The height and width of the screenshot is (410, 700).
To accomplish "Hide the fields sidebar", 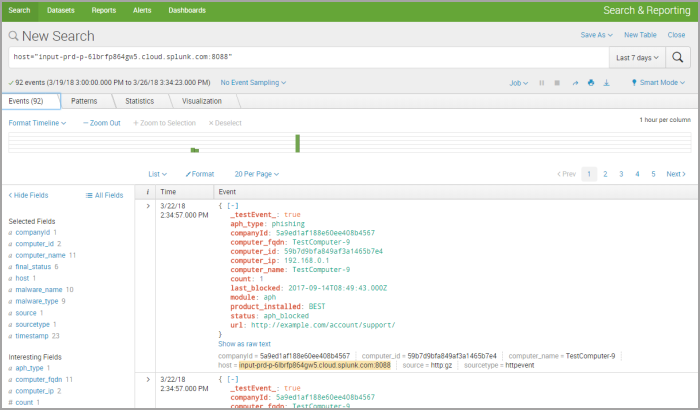I will tap(29, 195).
